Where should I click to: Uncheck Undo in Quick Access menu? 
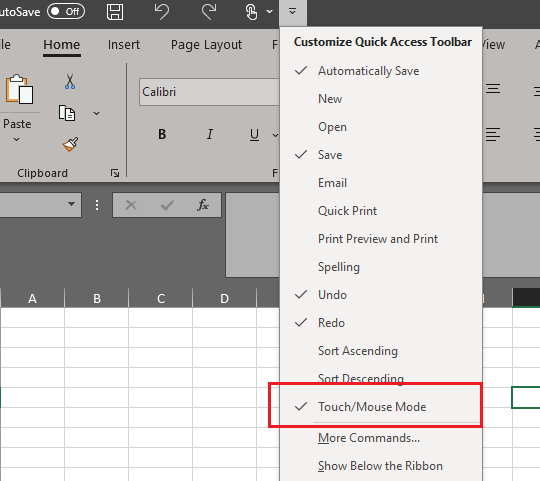(x=381, y=295)
